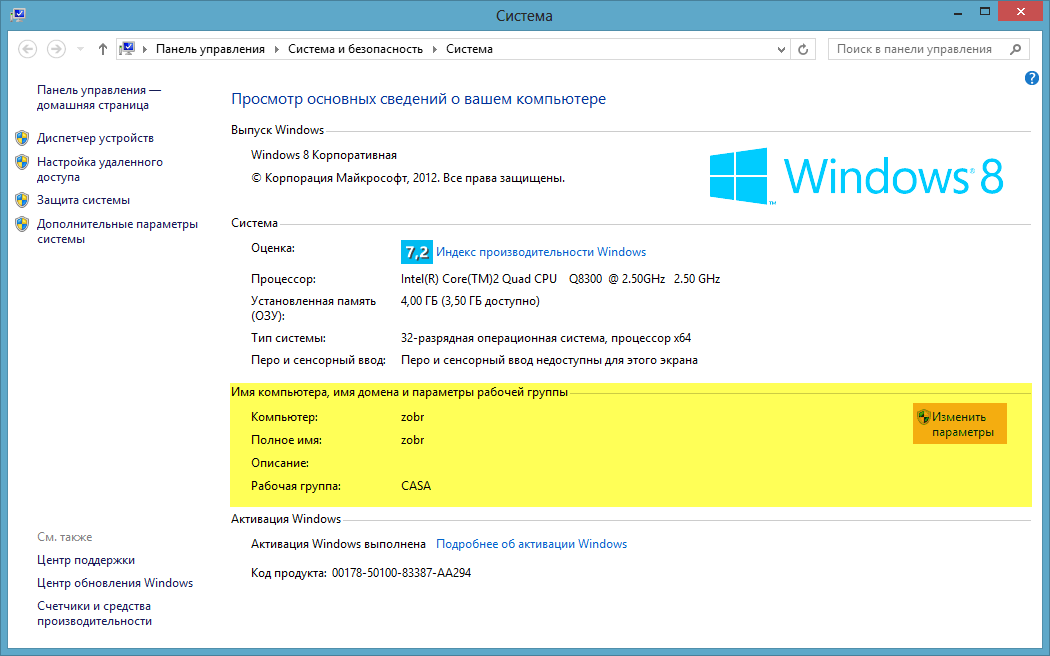
Task: Click Windows 8 Корпоративная edition text
Action: 324,155
